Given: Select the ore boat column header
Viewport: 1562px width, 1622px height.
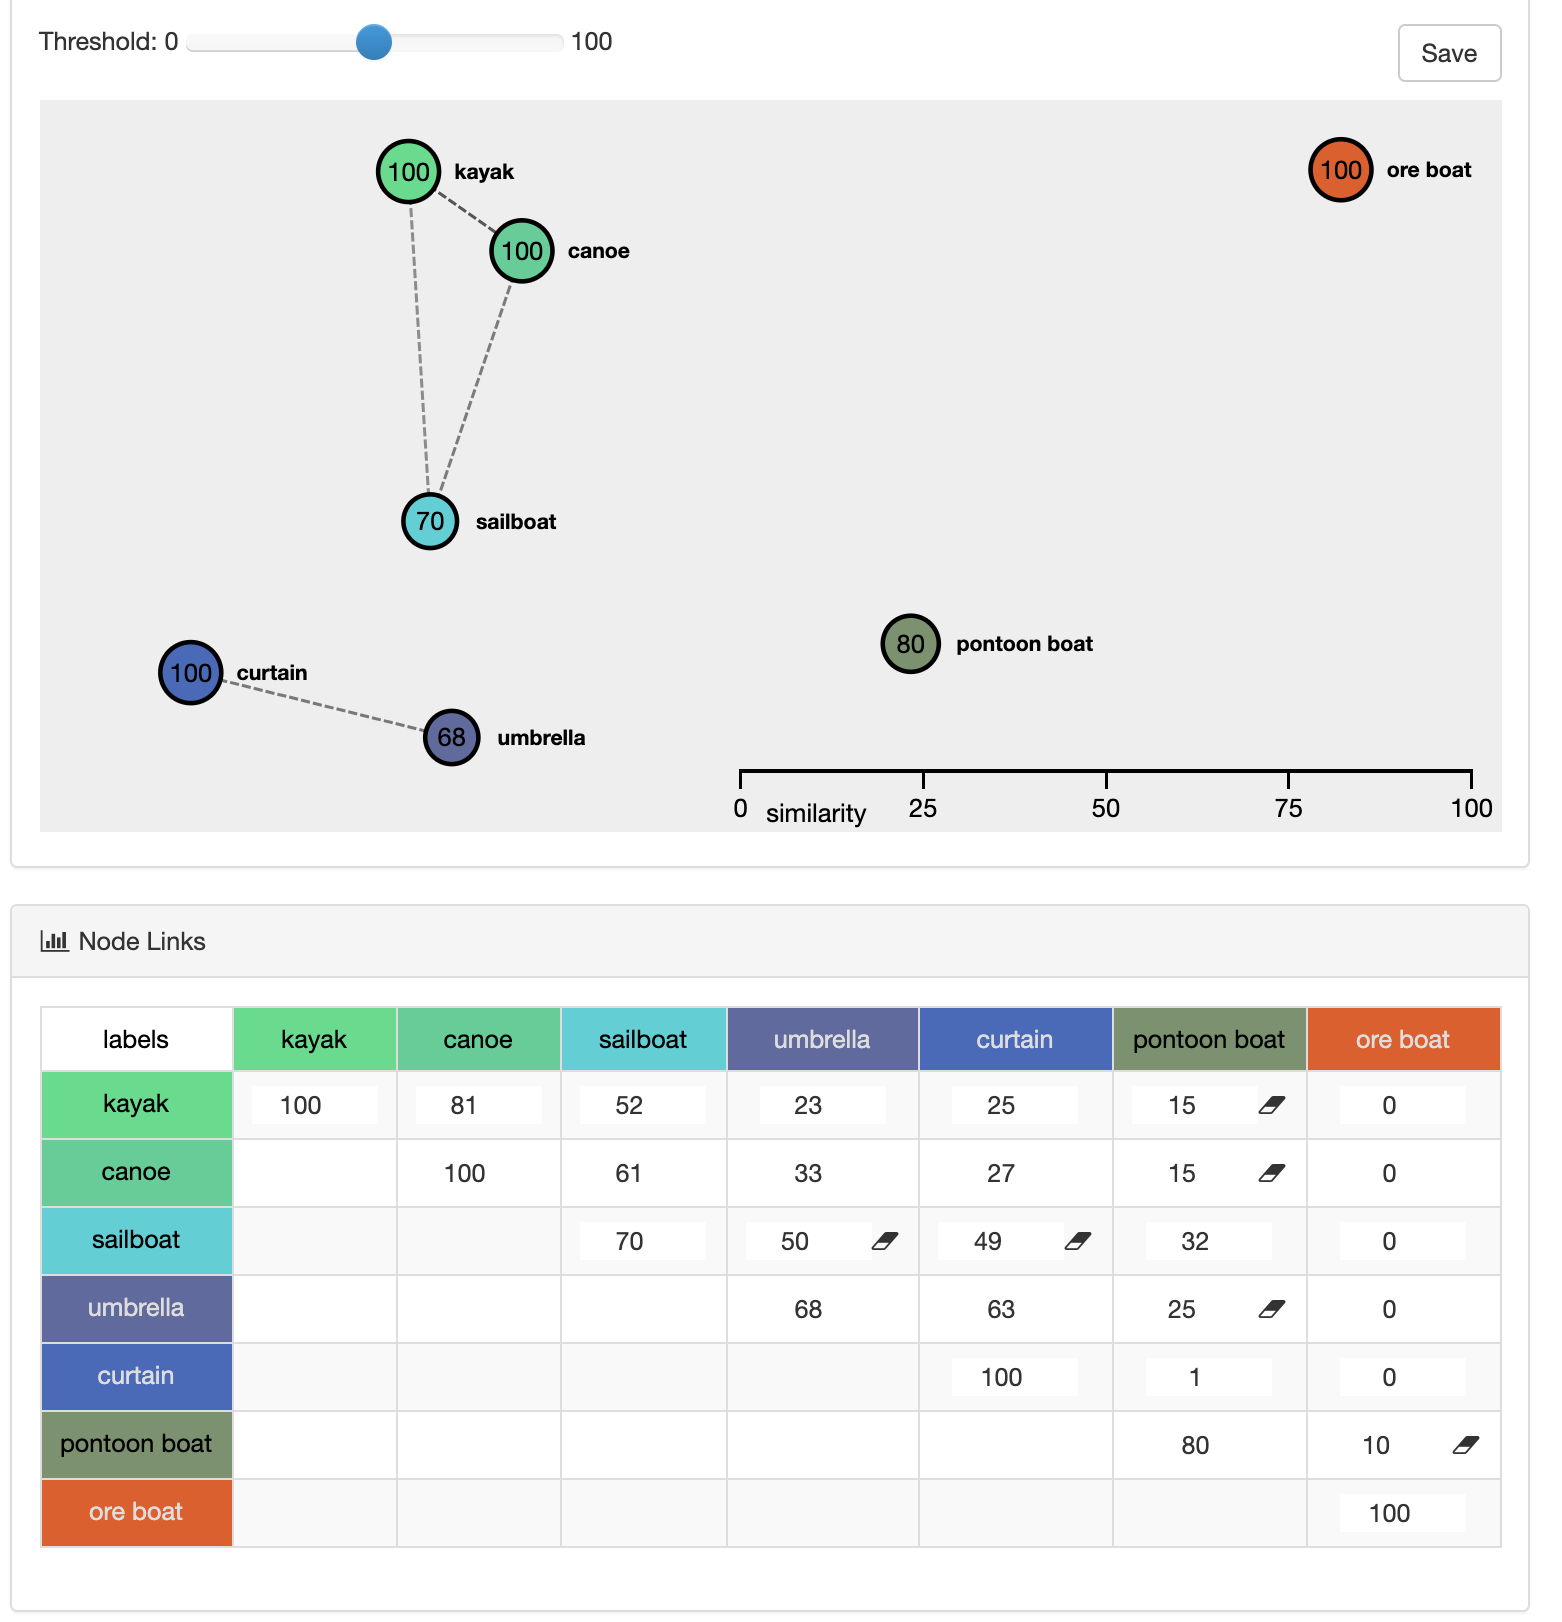Looking at the screenshot, I should [1403, 1039].
